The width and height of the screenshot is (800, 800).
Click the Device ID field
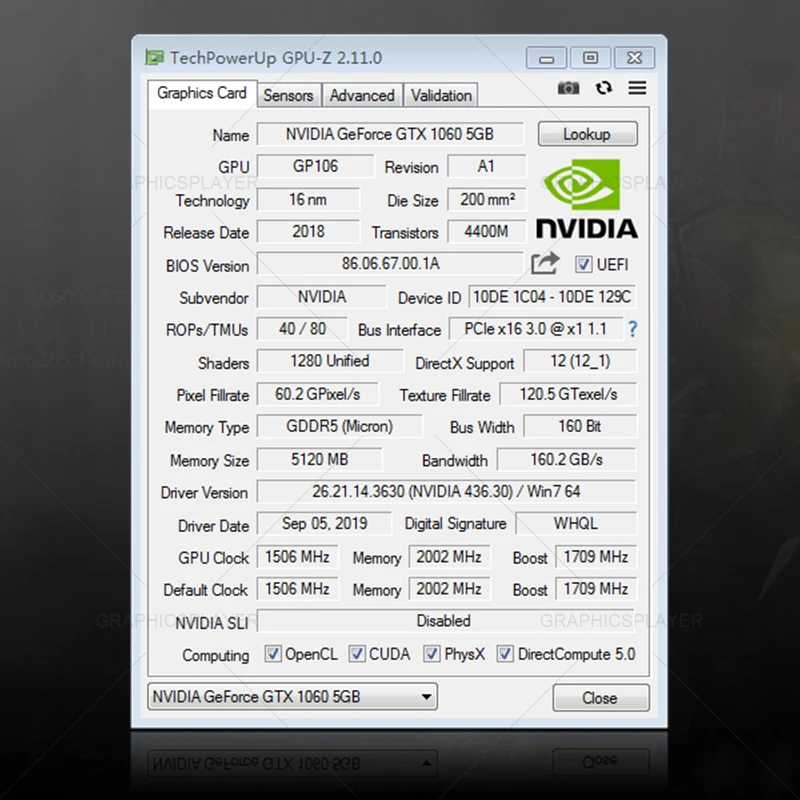coord(552,296)
